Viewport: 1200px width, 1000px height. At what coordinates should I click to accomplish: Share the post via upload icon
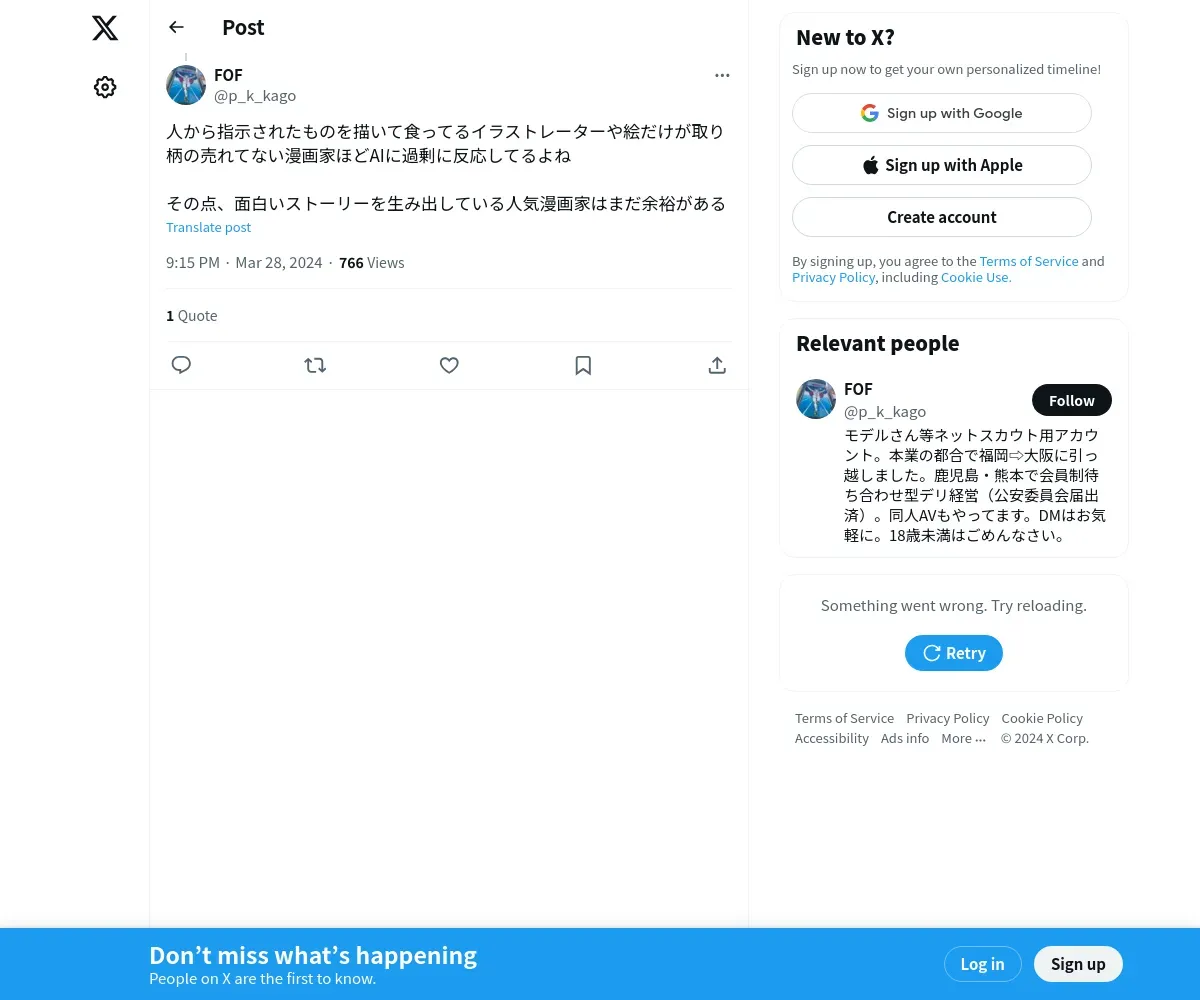click(x=717, y=365)
